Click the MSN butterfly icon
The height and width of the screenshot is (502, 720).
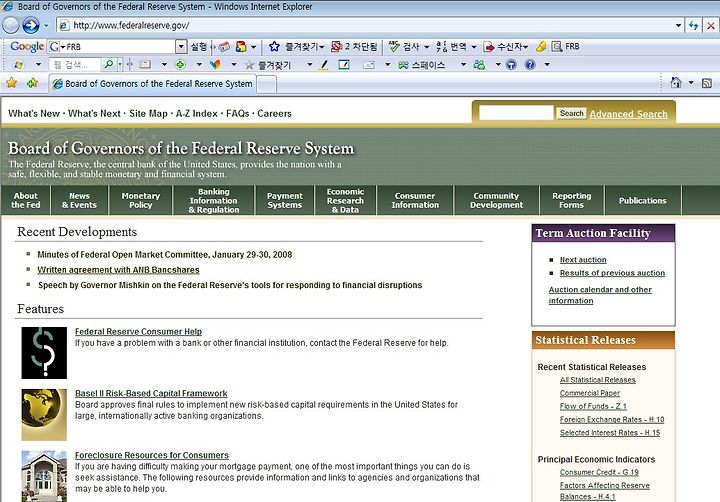tap(215, 65)
